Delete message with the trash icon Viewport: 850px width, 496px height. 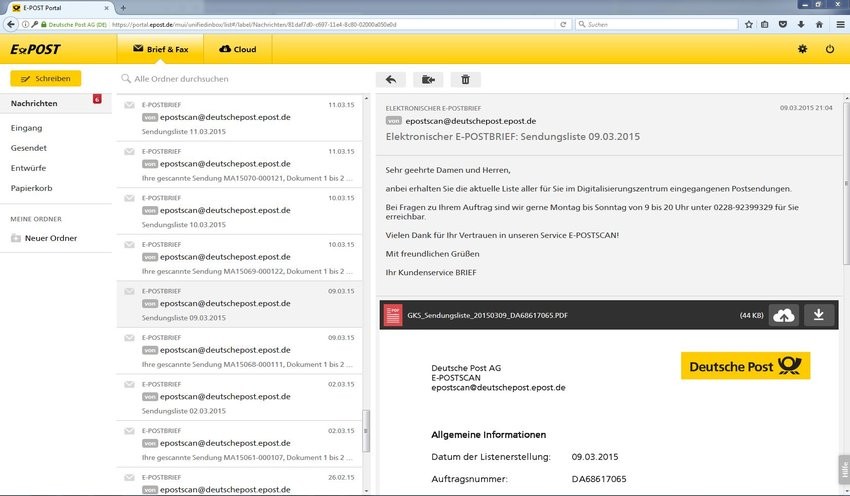click(465, 80)
